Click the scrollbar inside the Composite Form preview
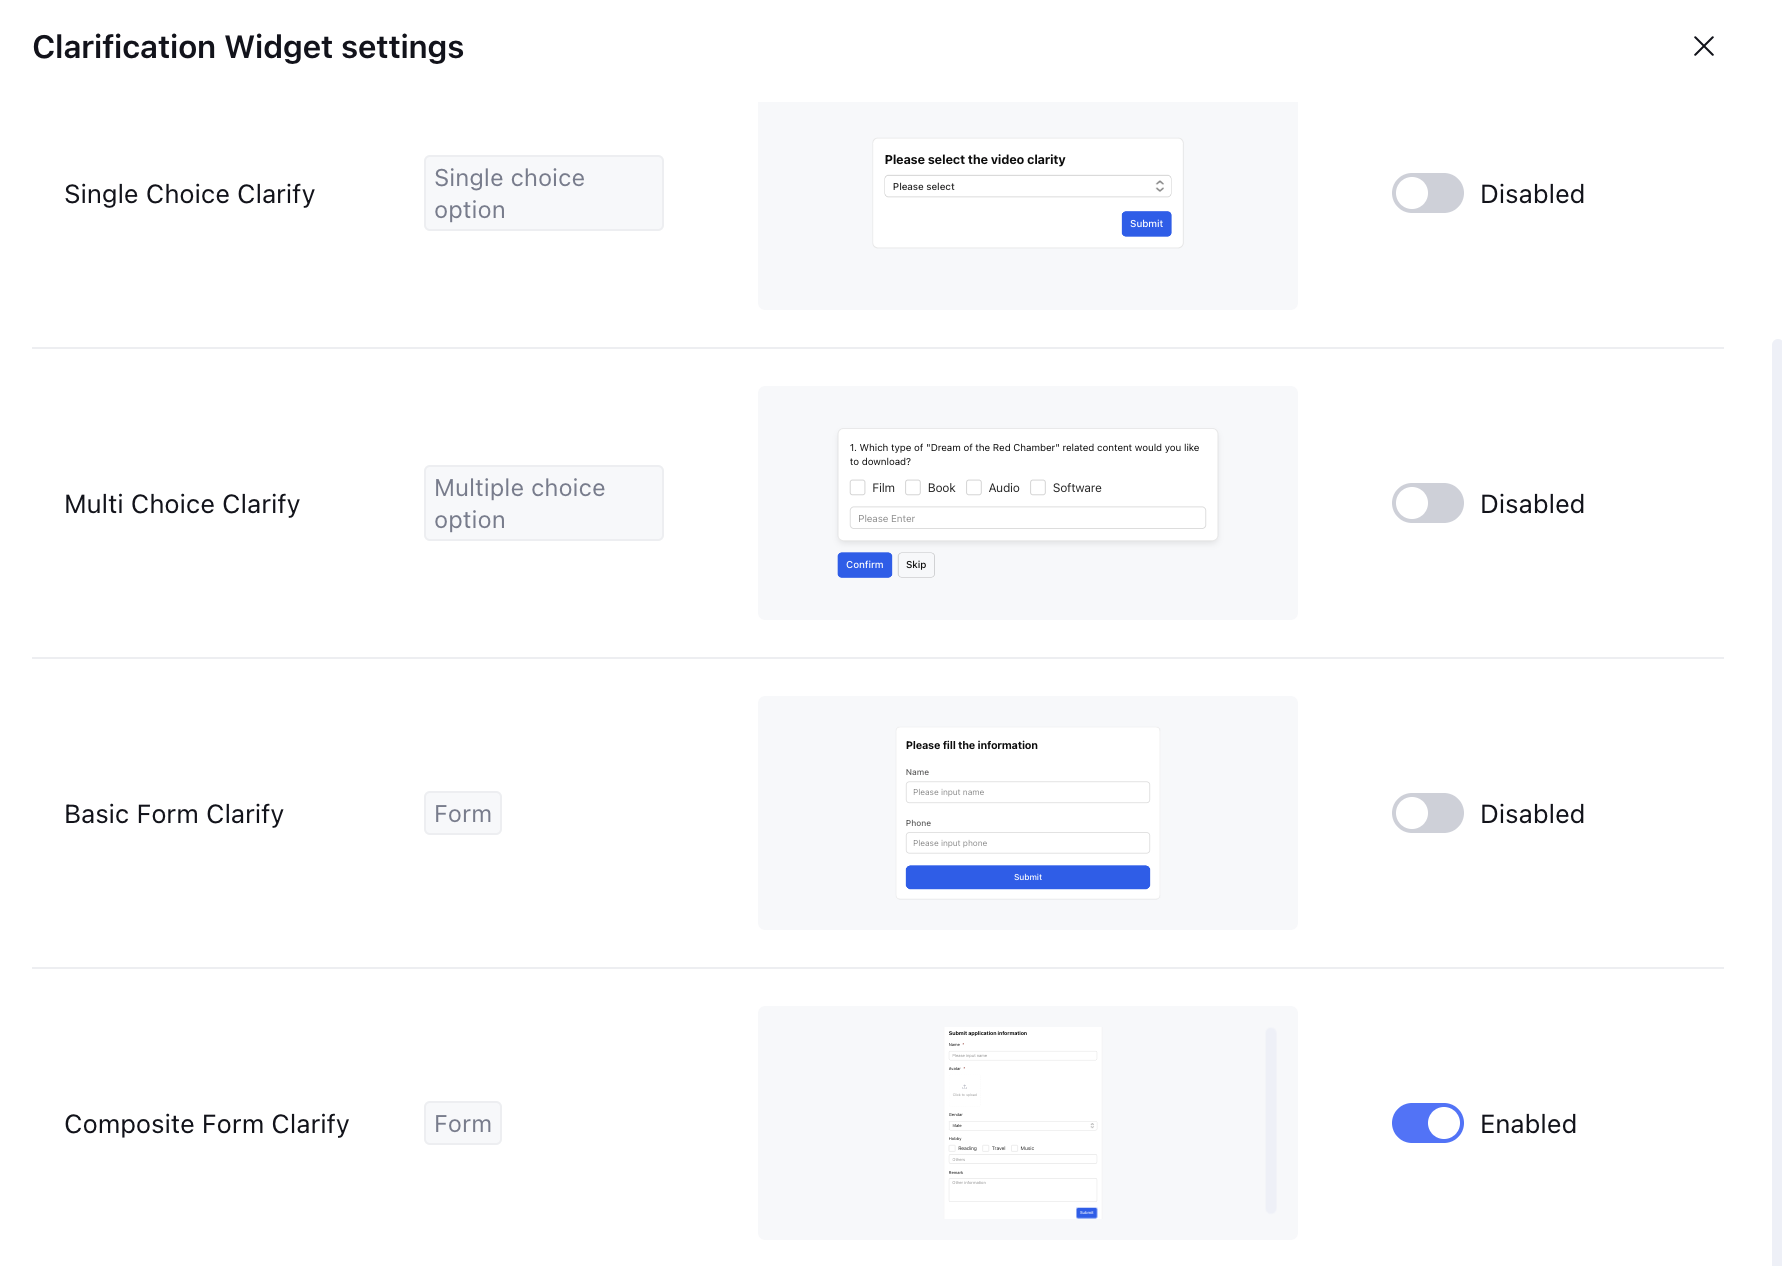 tap(1271, 1120)
